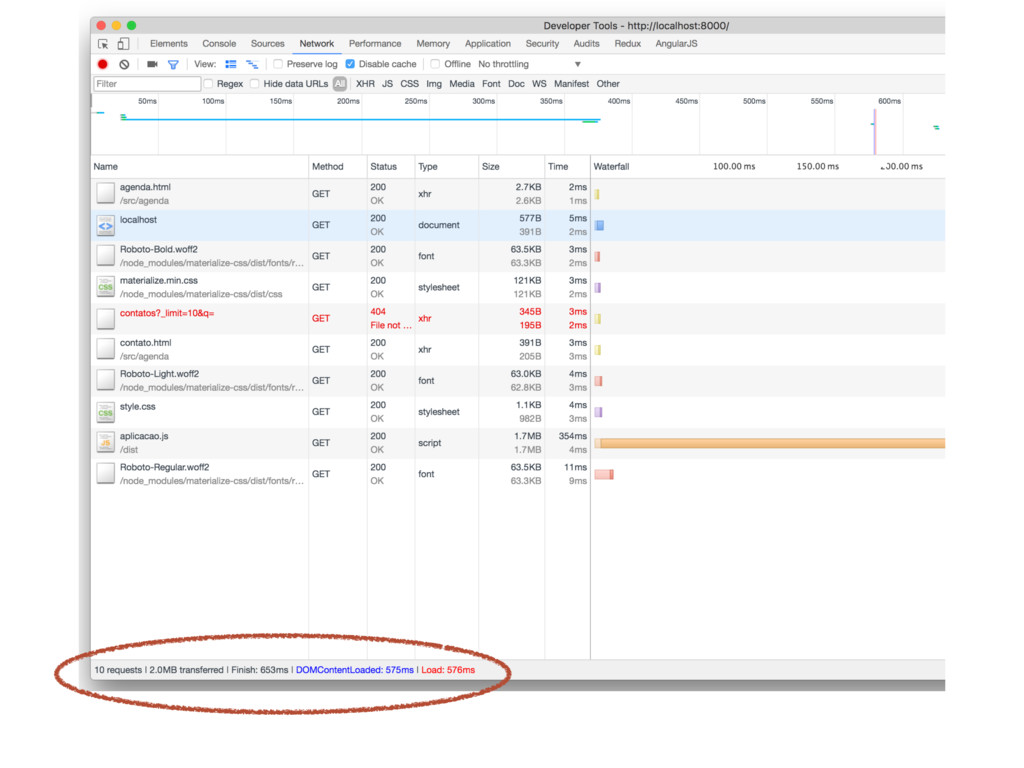Clear the network log

124,64
